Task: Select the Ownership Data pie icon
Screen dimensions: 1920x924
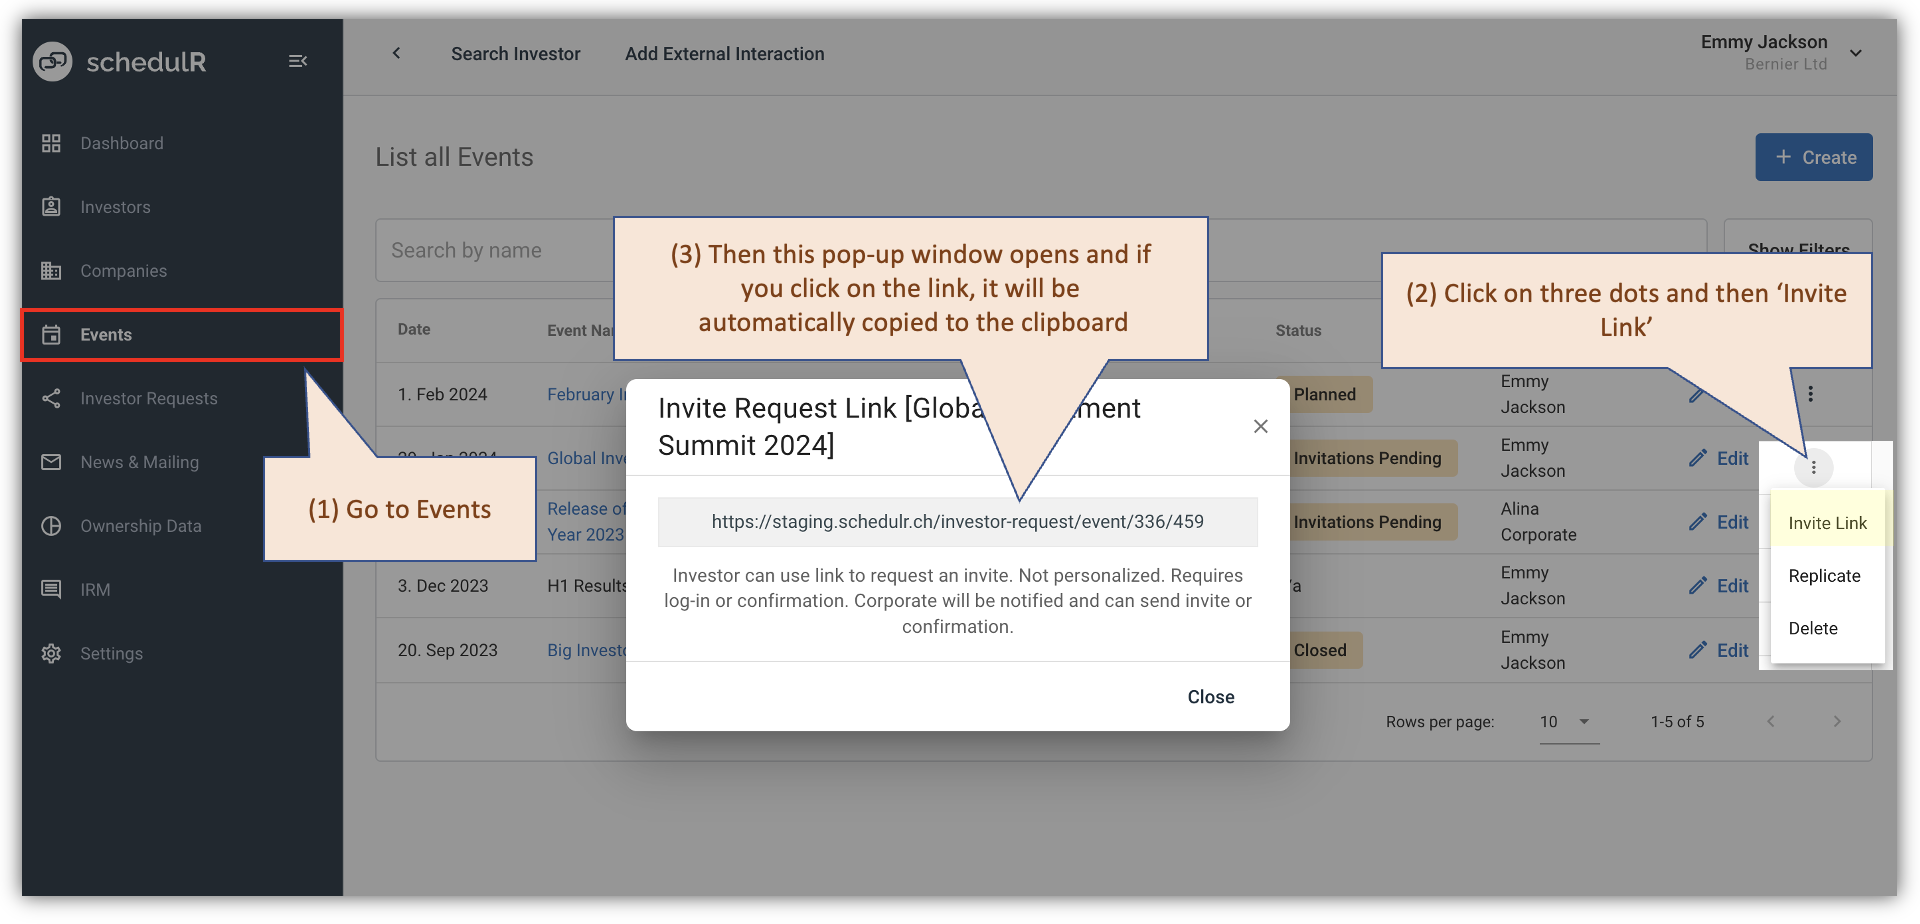Action: 51,526
